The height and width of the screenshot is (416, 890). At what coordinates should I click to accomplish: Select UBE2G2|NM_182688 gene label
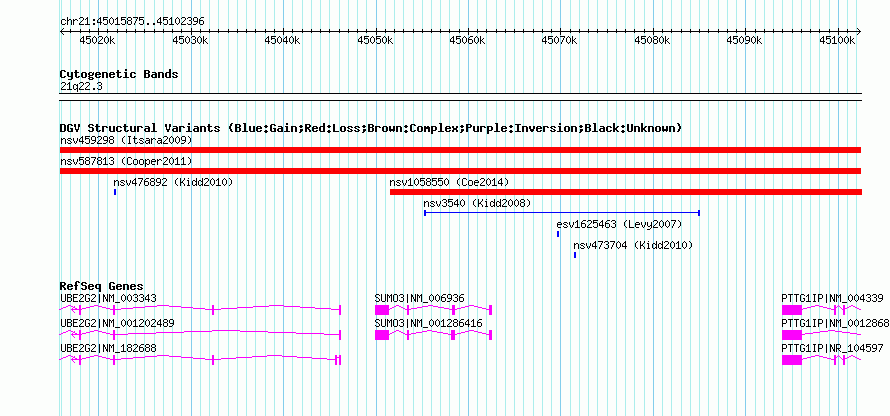108,348
